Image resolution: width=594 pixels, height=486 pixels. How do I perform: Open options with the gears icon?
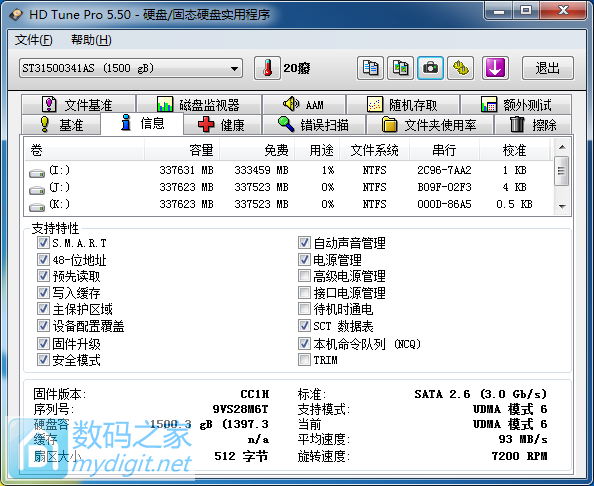460,68
